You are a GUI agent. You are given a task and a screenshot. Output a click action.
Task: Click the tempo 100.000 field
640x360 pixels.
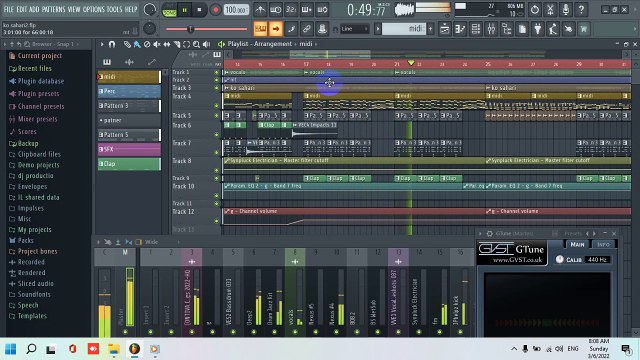pyautogui.click(x=236, y=9)
